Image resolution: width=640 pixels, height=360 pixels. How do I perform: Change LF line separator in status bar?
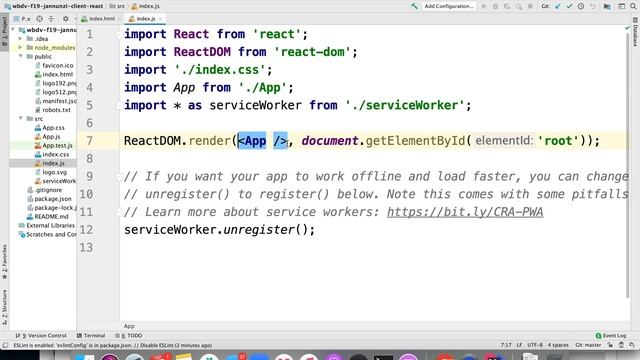(519, 345)
